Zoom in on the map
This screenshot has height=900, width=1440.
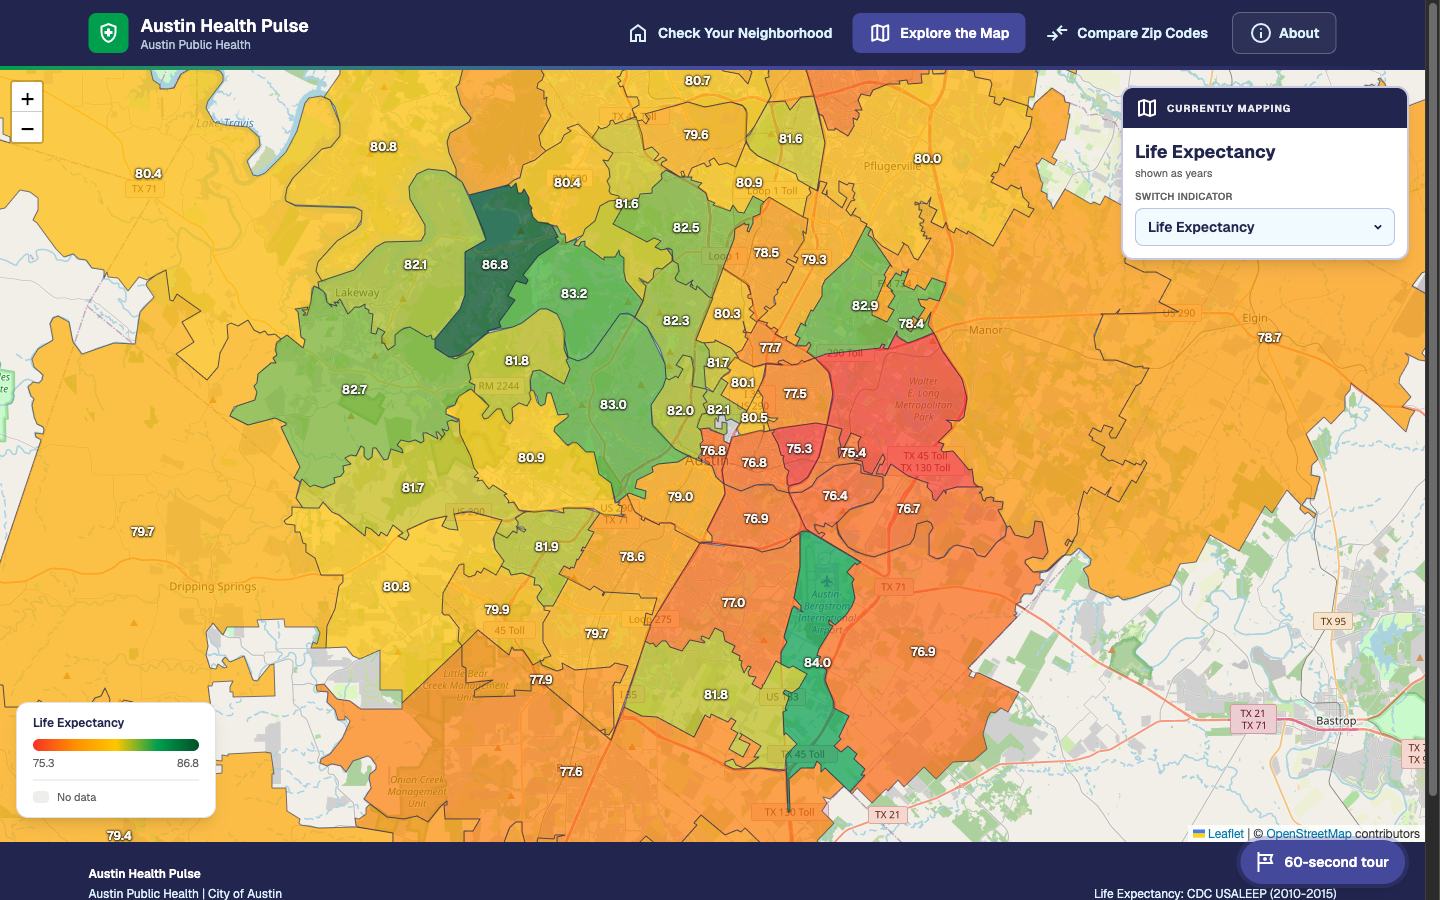(27, 98)
